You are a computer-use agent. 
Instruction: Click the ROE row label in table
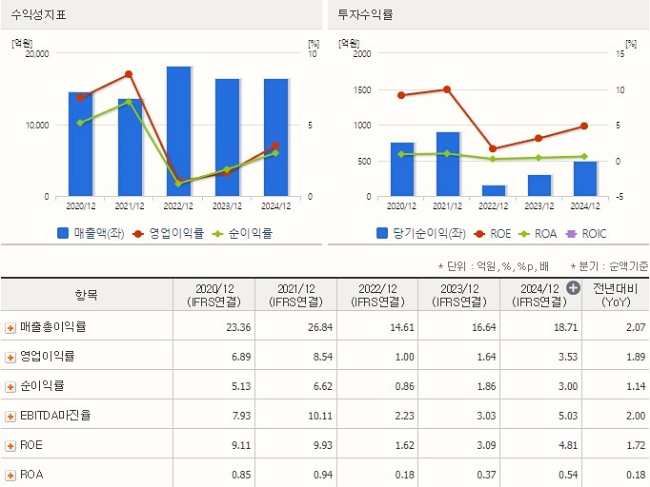(31, 445)
